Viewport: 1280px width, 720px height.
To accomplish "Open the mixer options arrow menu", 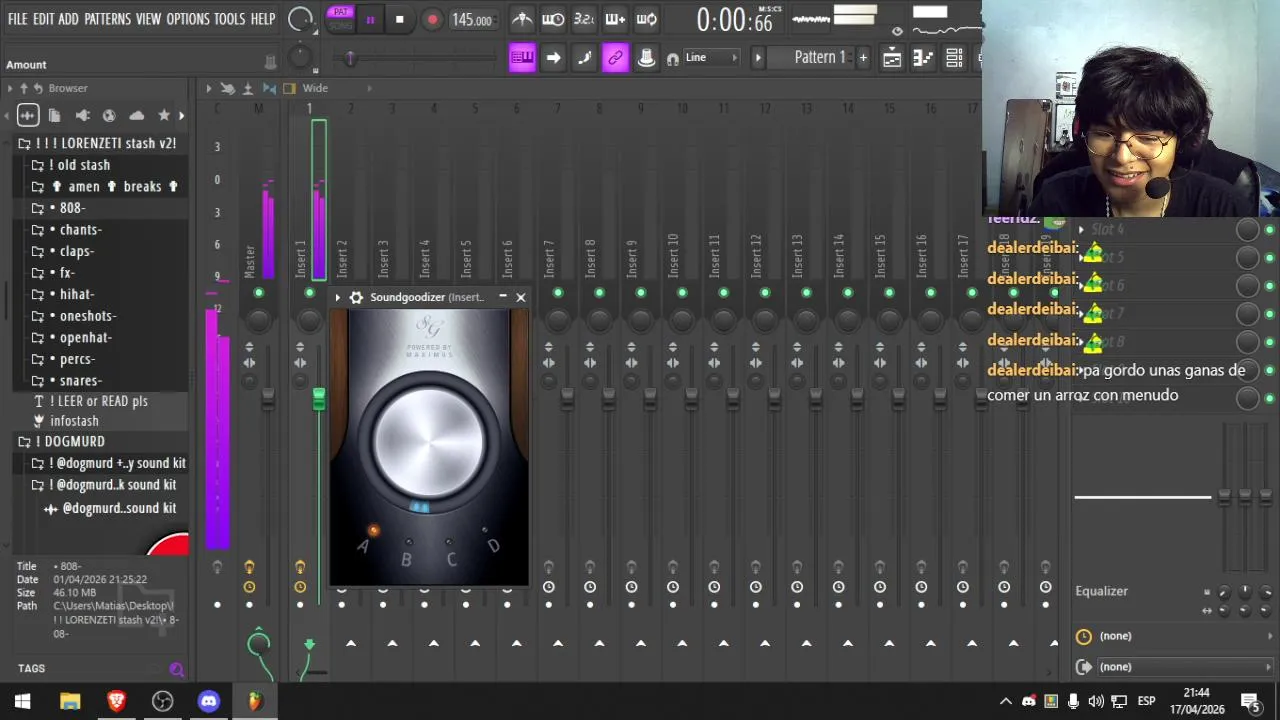I will tap(209, 89).
